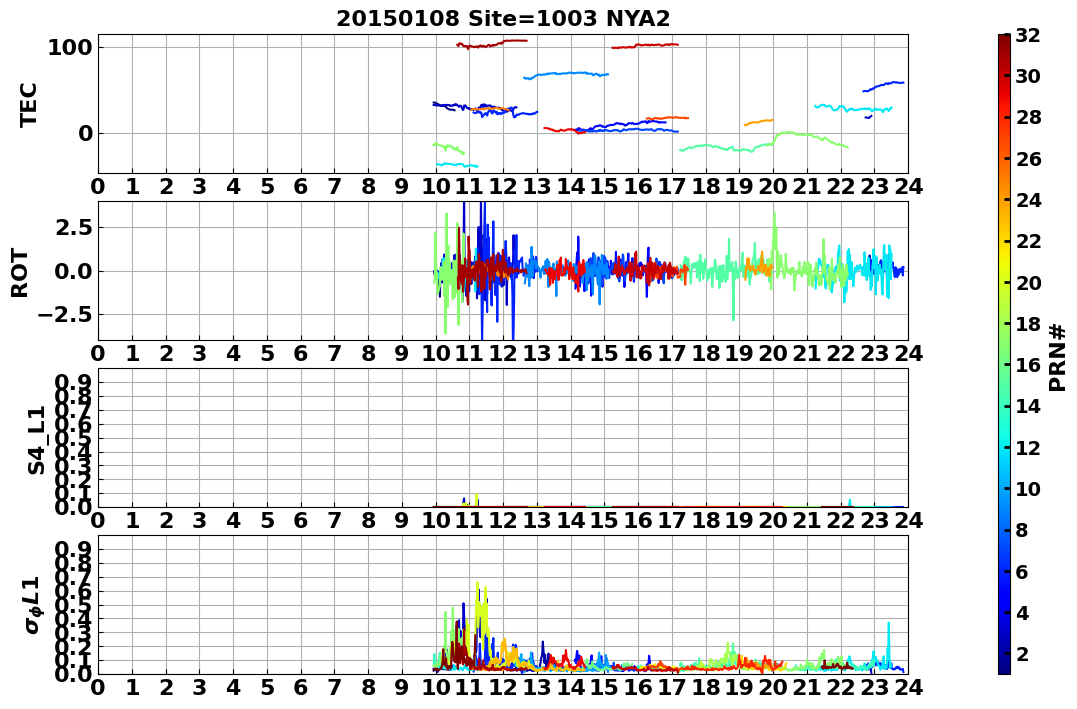Click the PRN colorbar gradient strip

pyautogui.click(x=1004, y=354)
